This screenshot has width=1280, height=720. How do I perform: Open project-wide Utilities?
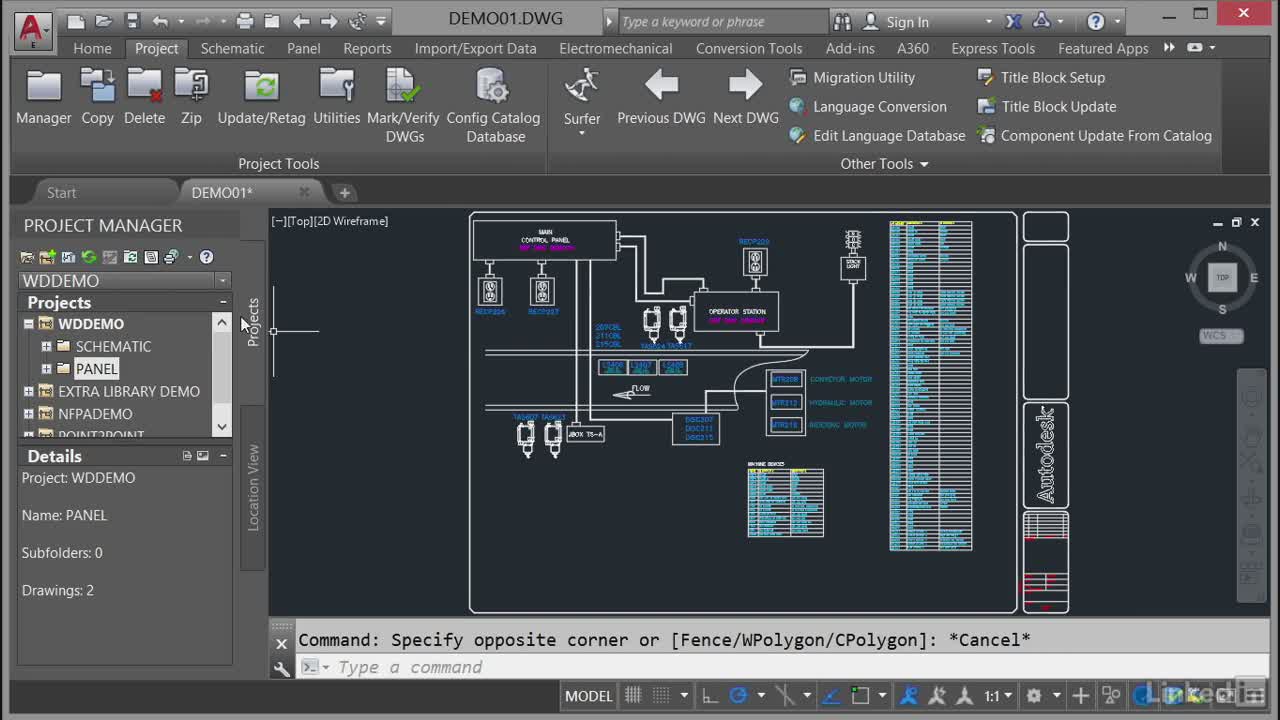[336, 97]
